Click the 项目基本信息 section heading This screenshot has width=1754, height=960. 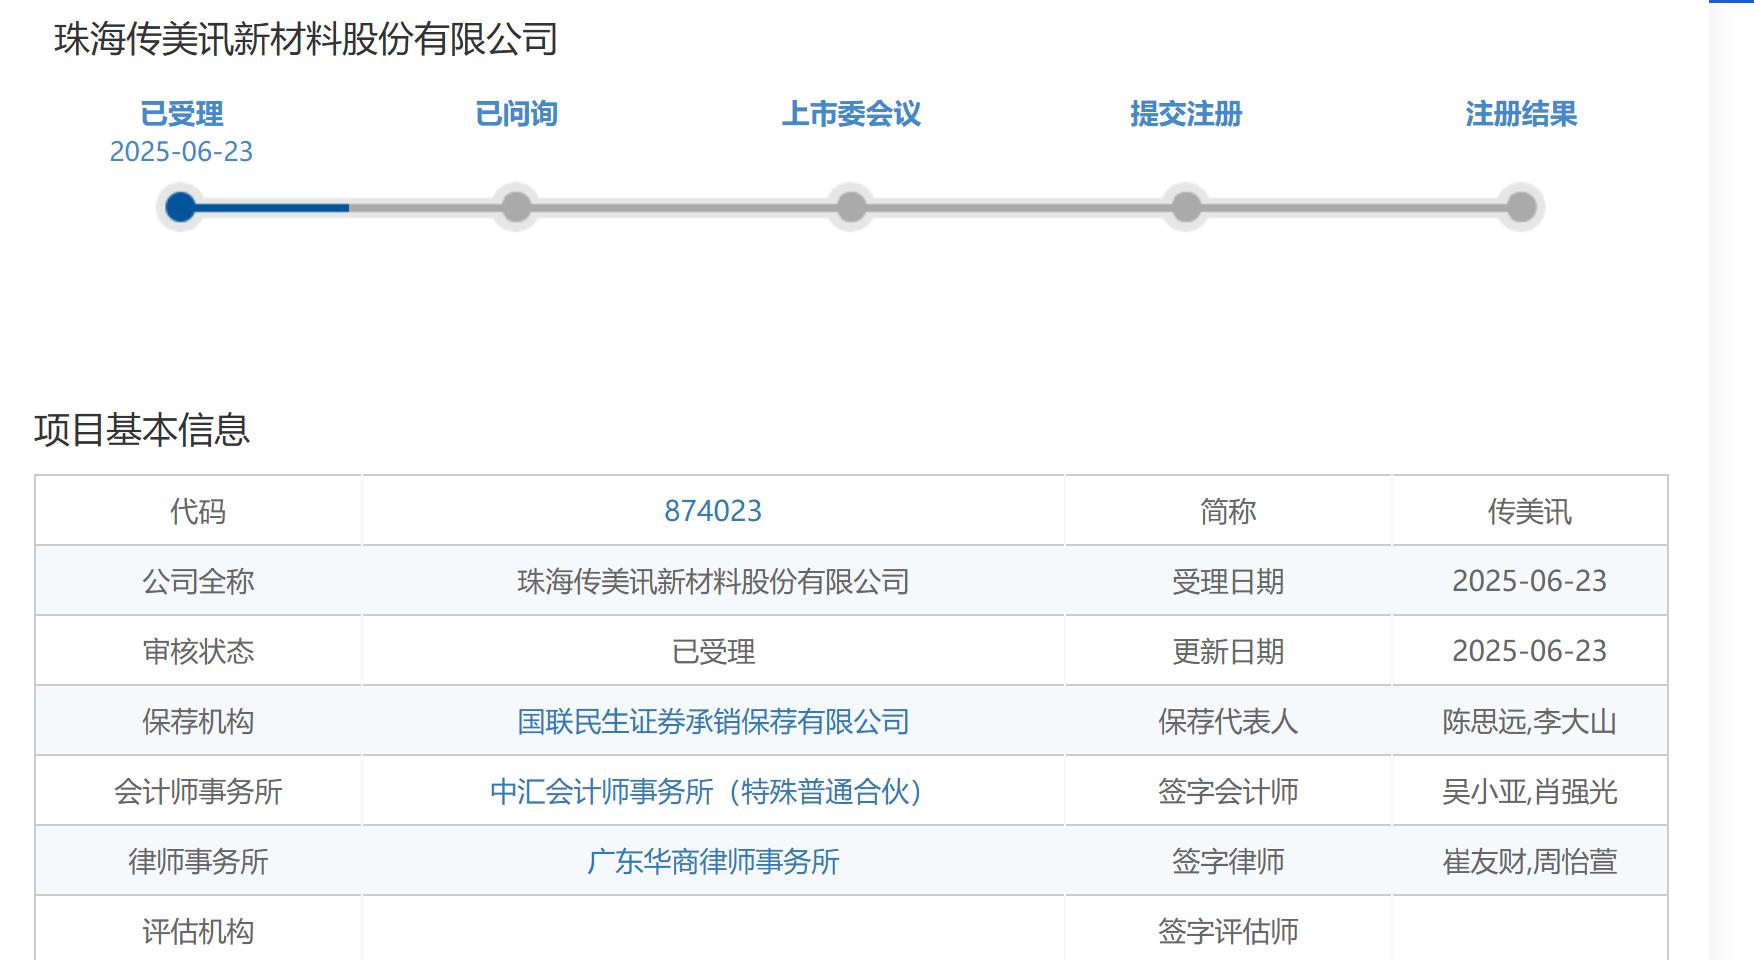[x=142, y=430]
